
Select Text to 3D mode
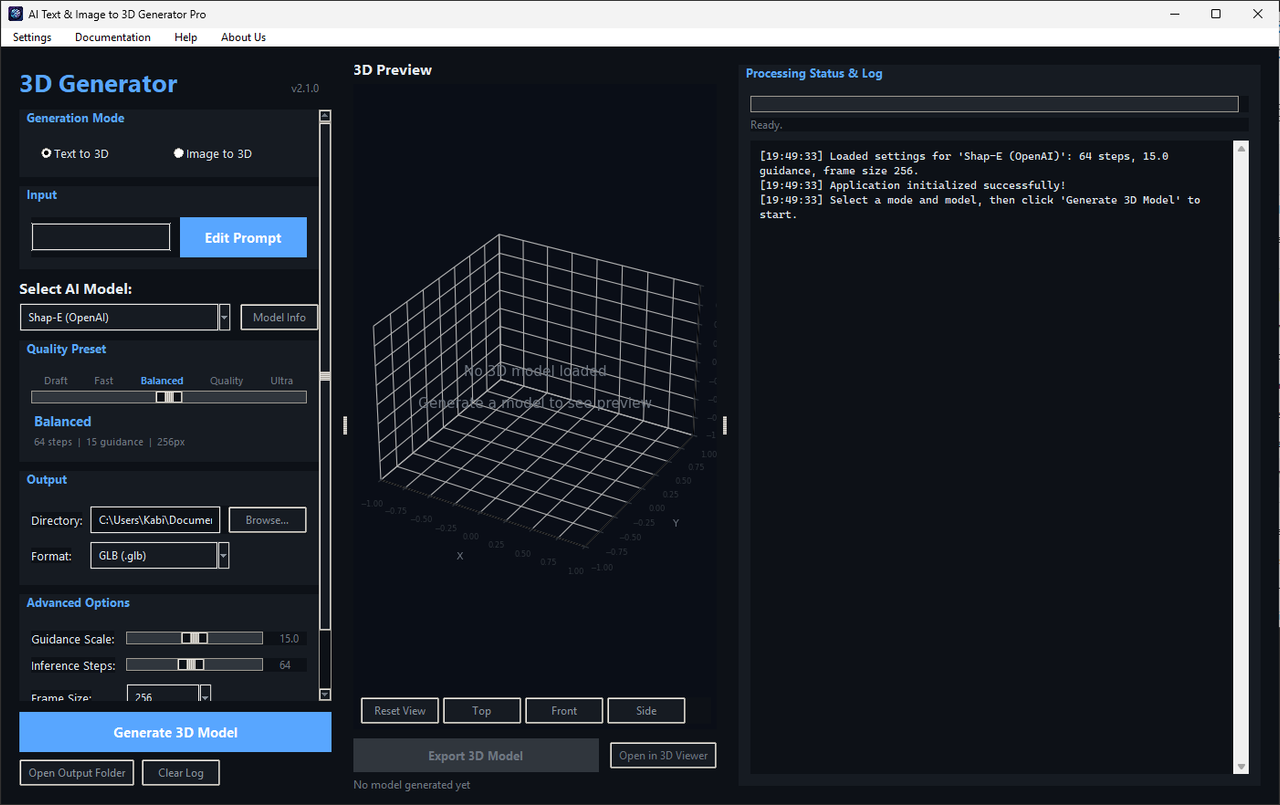click(x=75, y=154)
